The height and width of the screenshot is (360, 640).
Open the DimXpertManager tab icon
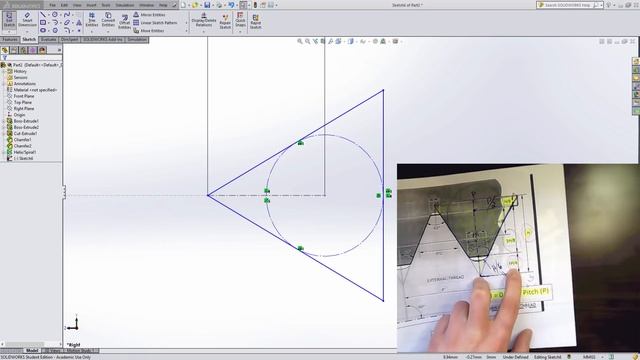(33, 50)
